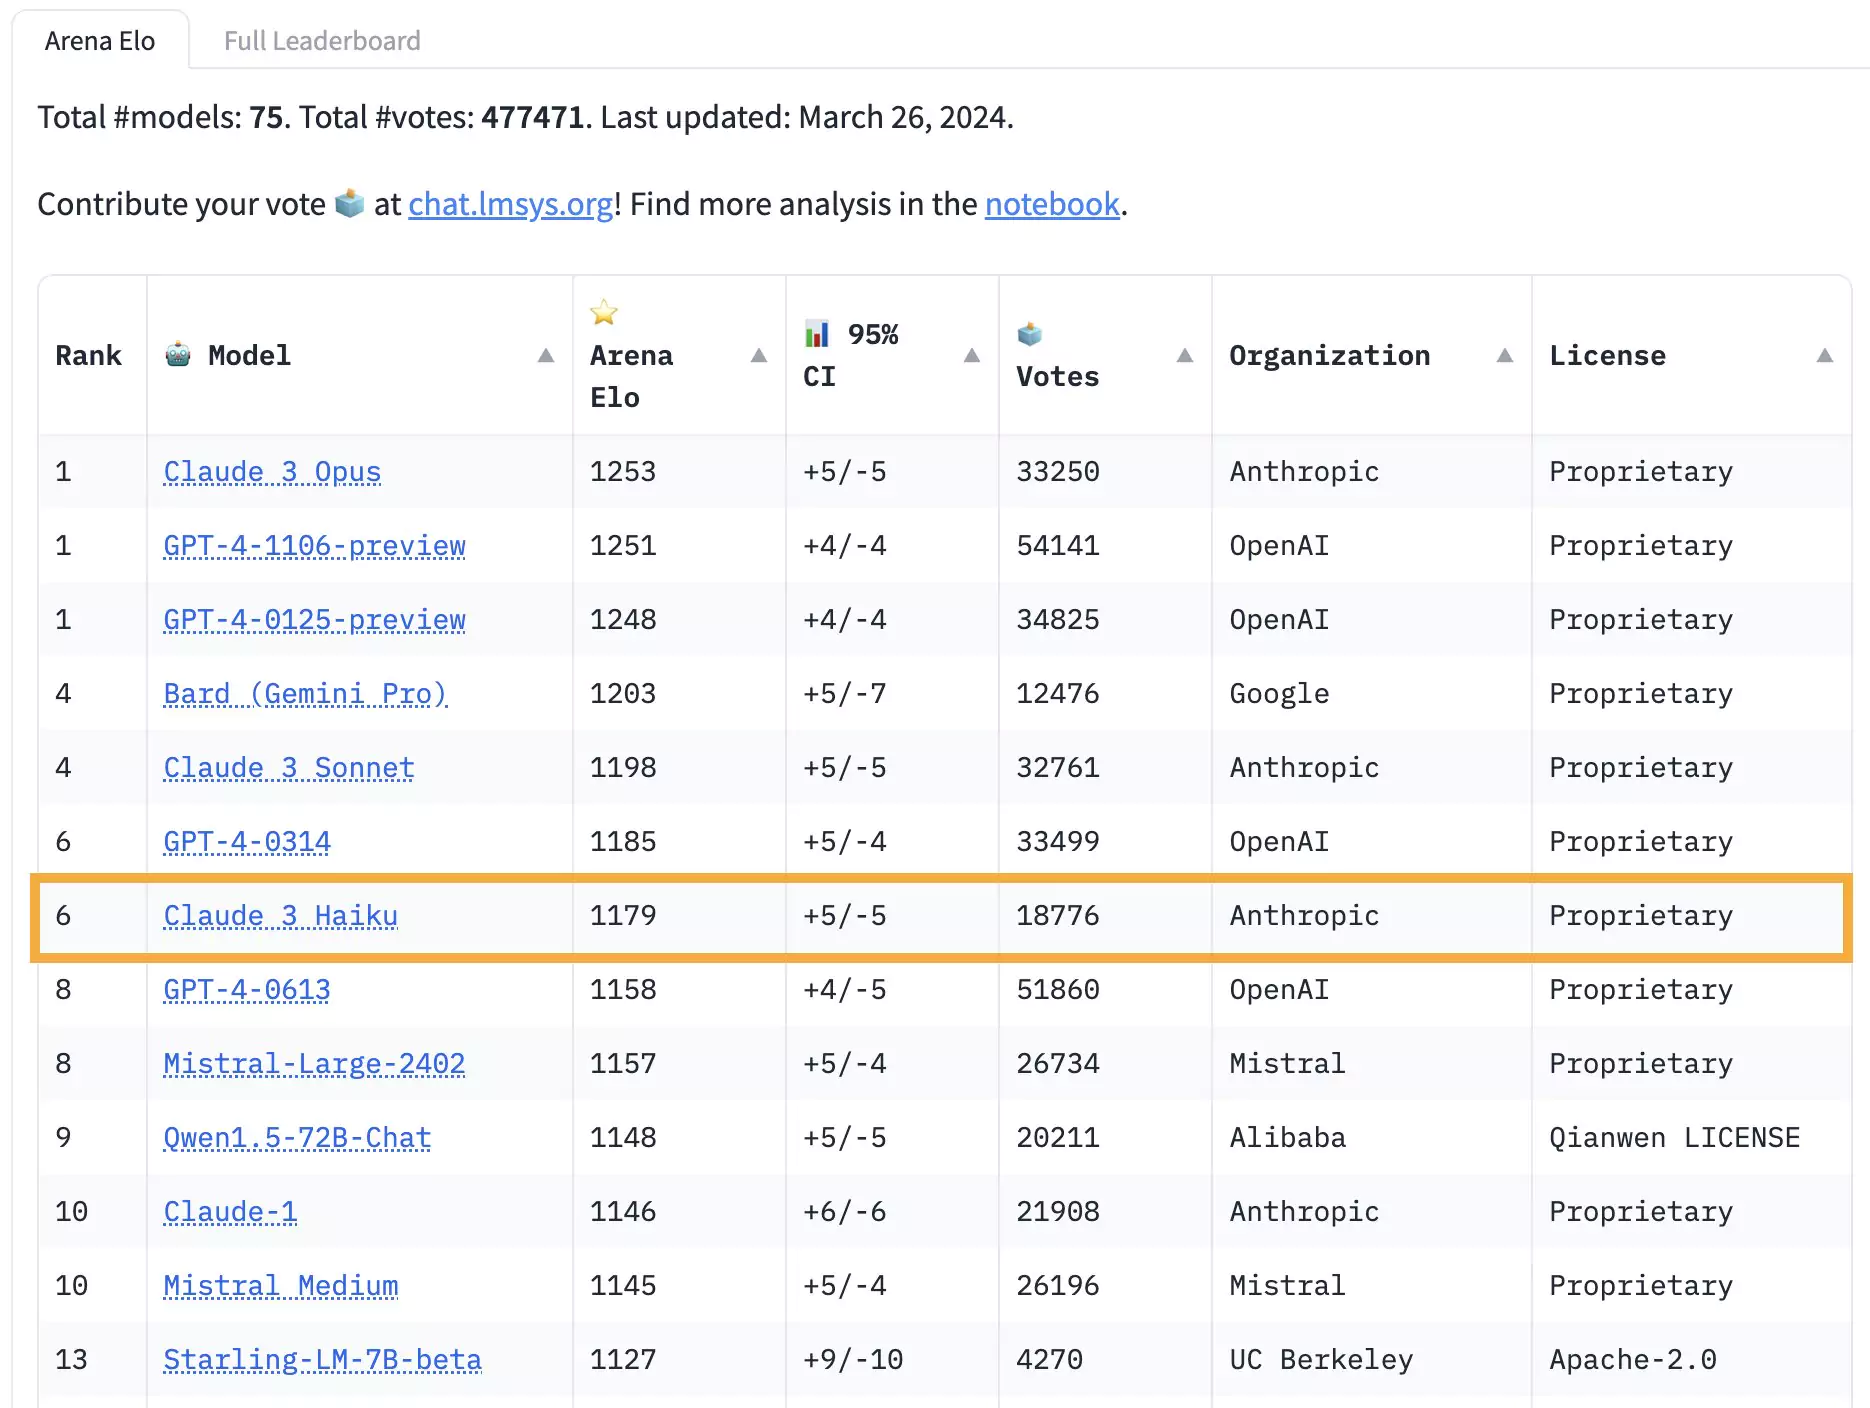The image size is (1870, 1408).
Task: Open the chat.lmsys.org link
Action: 510,204
